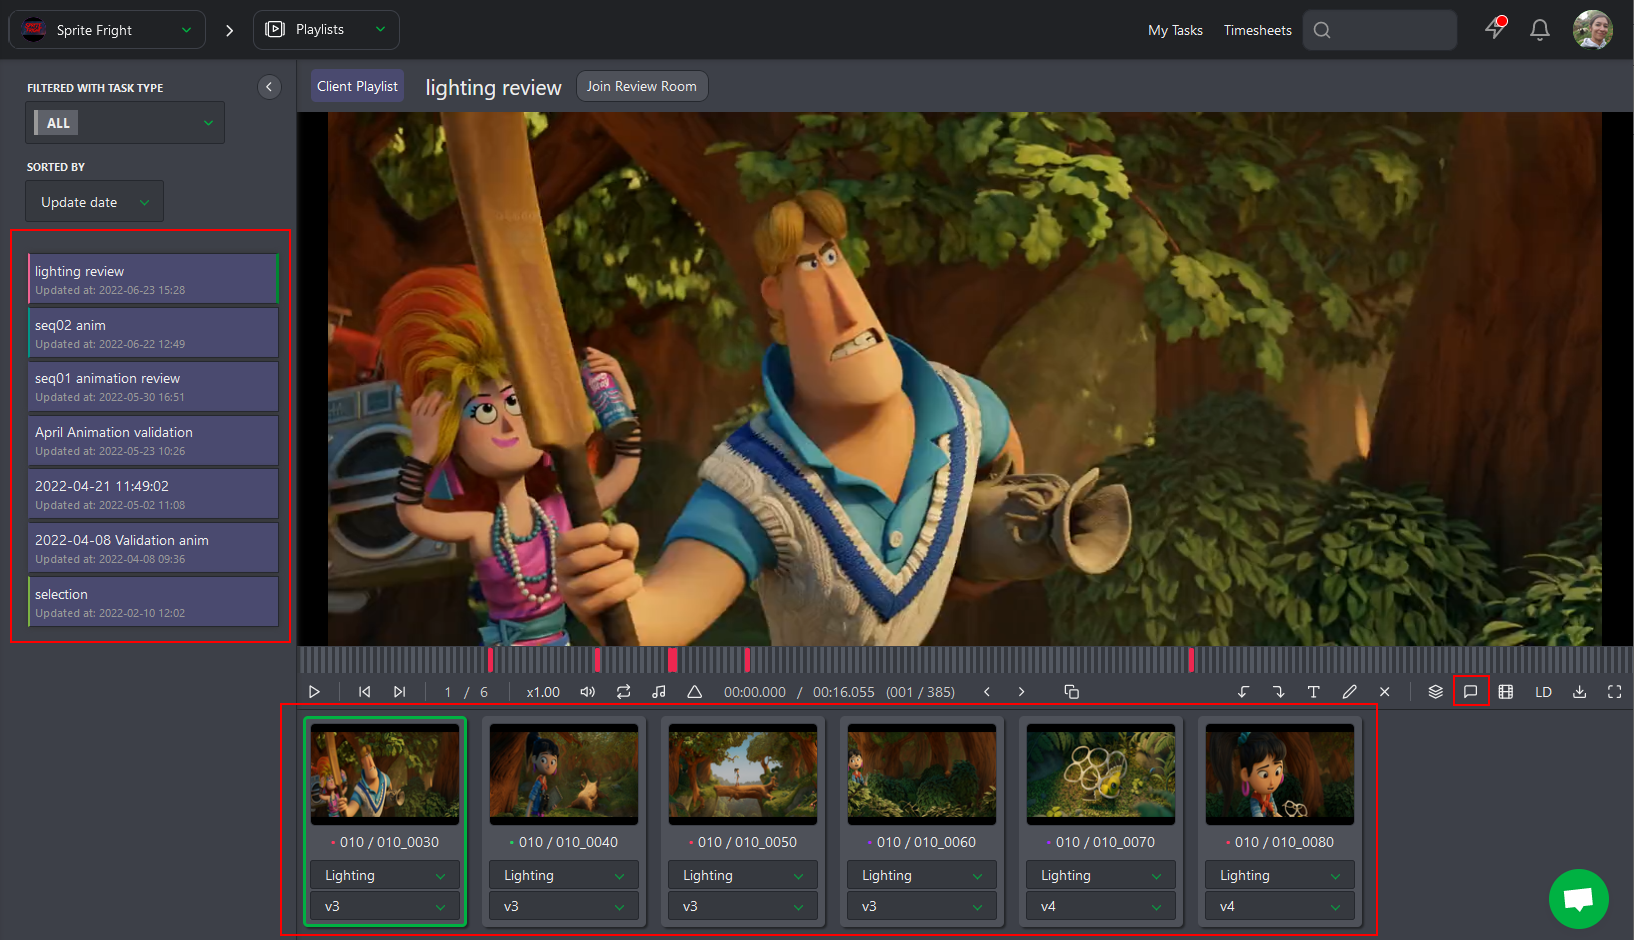Click the third red marker on the timeline
This screenshot has width=1634, height=940.
click(x=673, y=659)
